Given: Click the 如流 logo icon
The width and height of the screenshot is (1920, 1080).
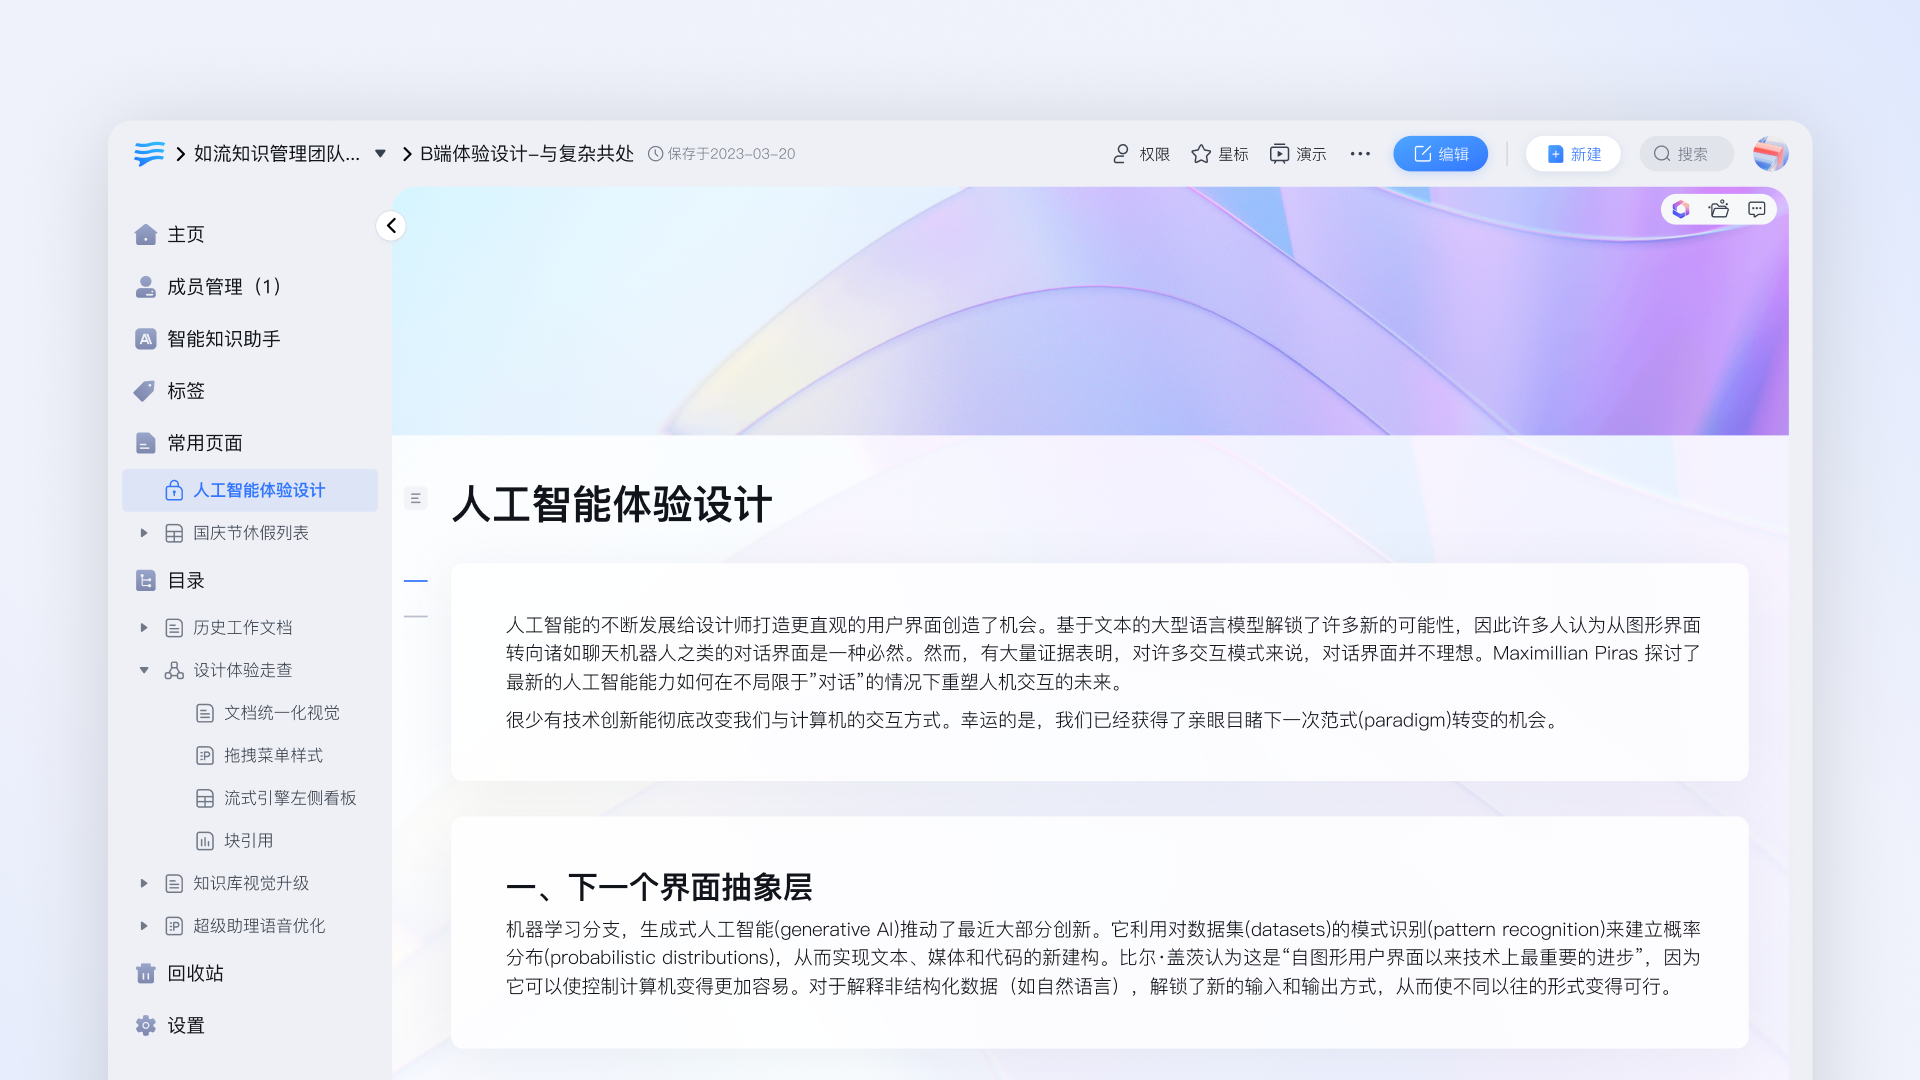Looking at the screenshot, I should click(x=149, y=153).
